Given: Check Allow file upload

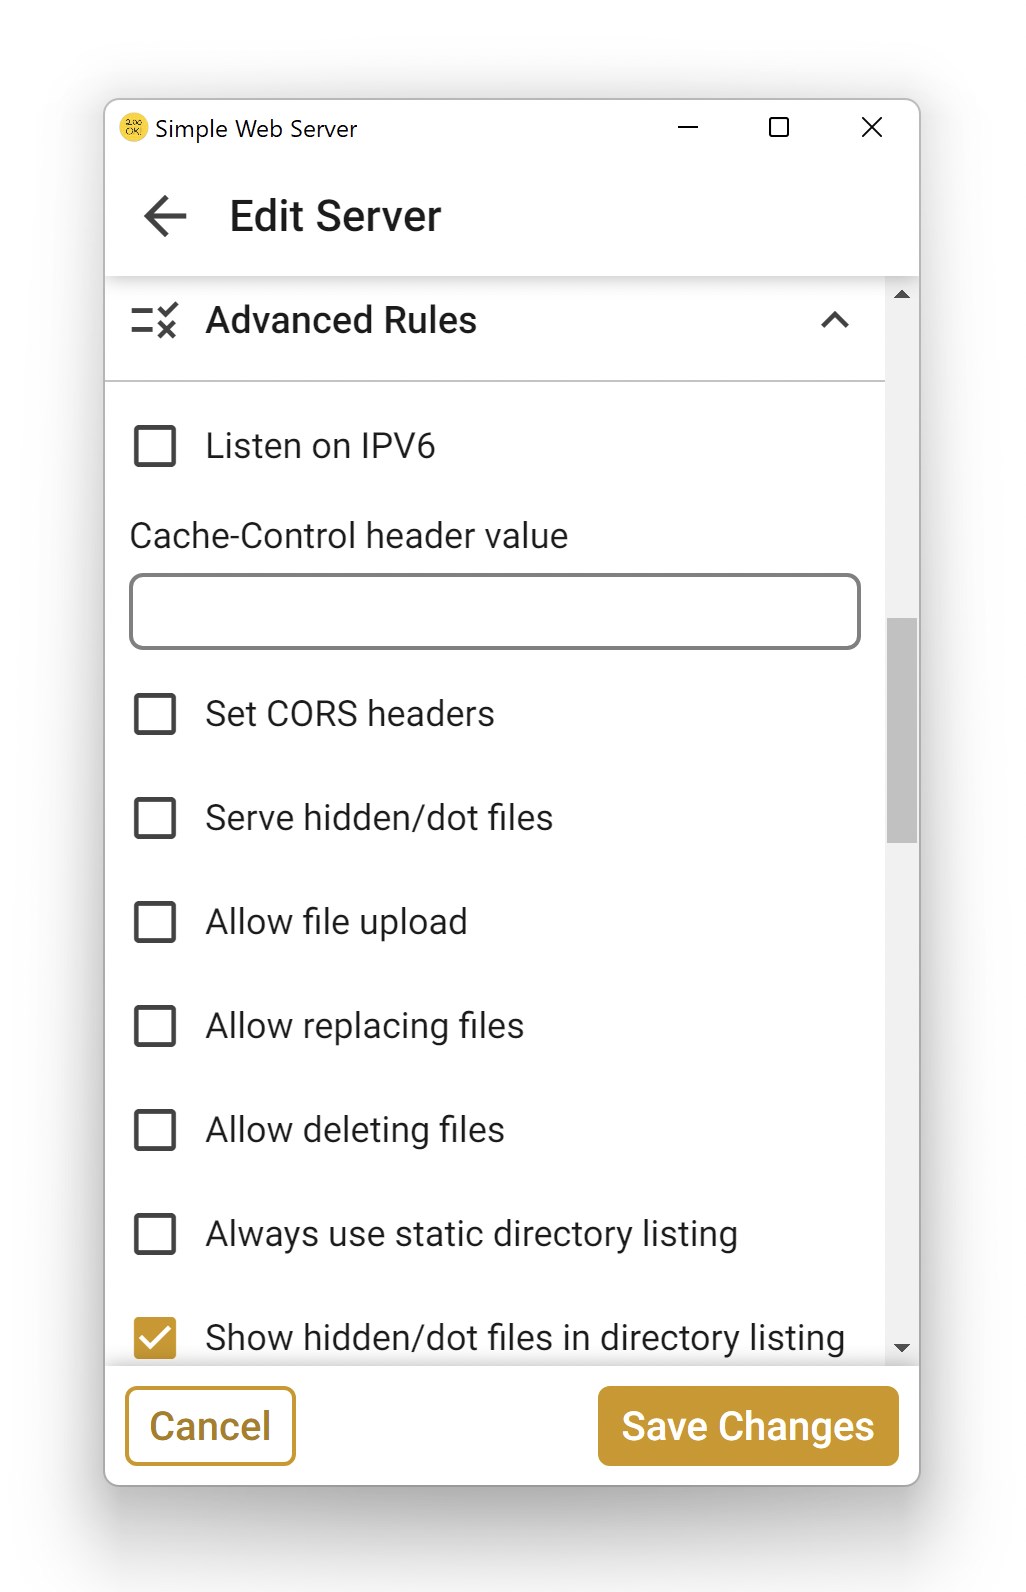Looking at the screenshot, I should (x=155, y=922).
